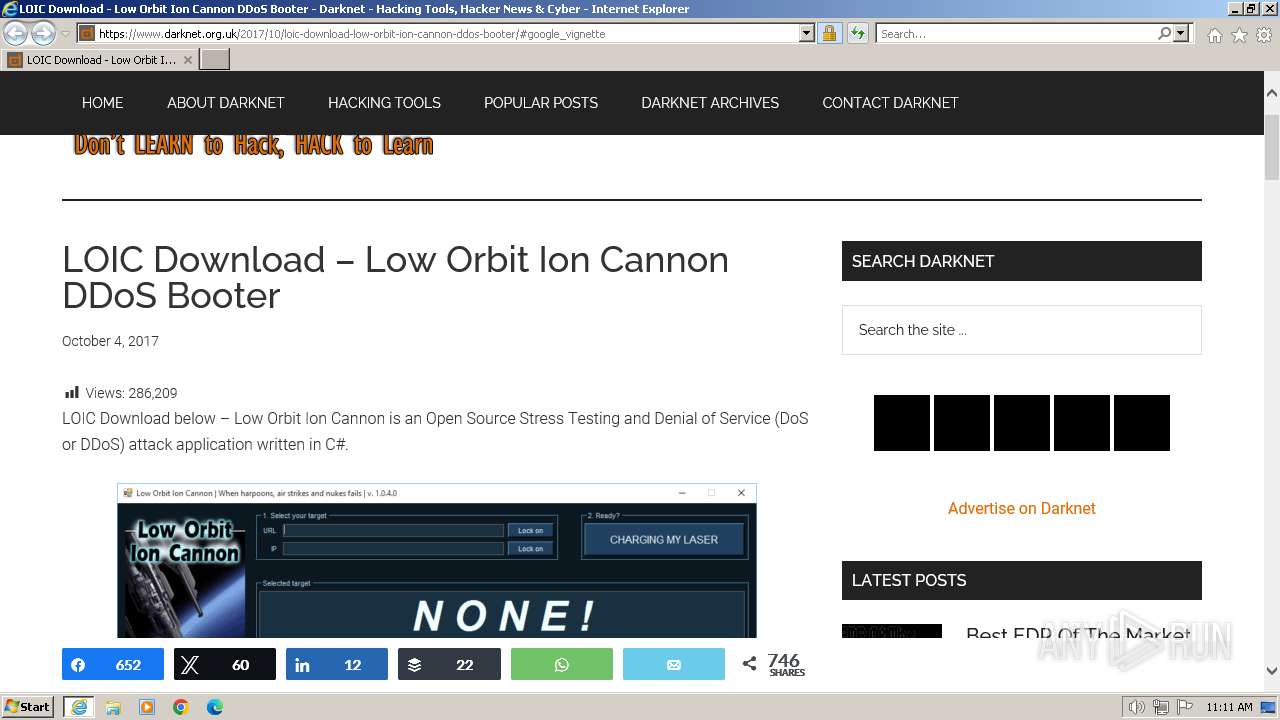Expand the recent pages dropdown beside Forward
Image resolution: width=1280 pixels, height=720 pixels.
pos(65,34)
